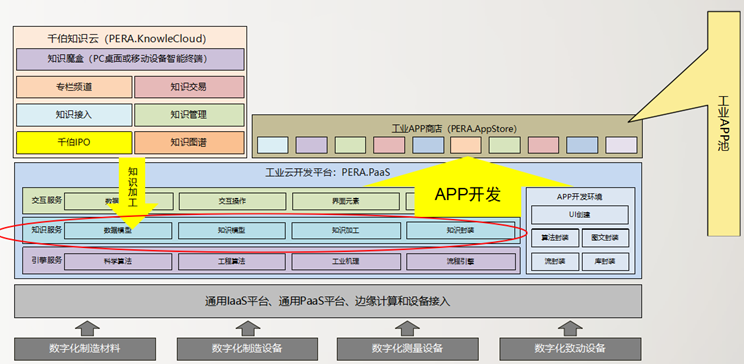Select the 数据模型 box in 知识服务
This screenshot has width=744, height=364.
[118, 231]
